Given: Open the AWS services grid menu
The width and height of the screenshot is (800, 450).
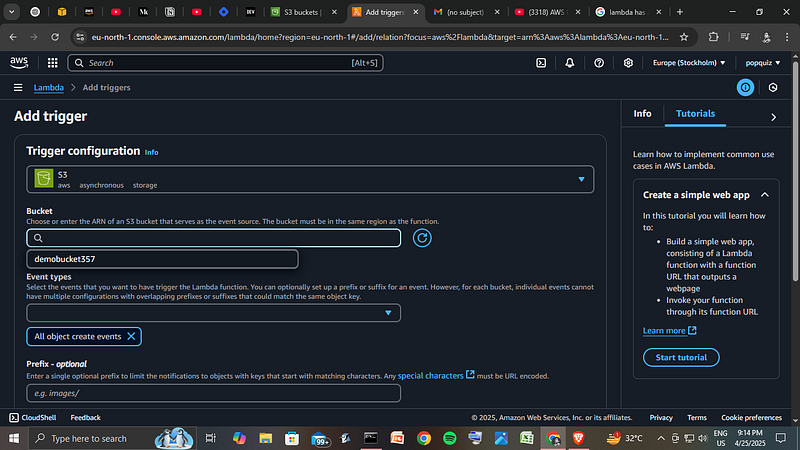Looking at the screenshot, I should point(53,63).
